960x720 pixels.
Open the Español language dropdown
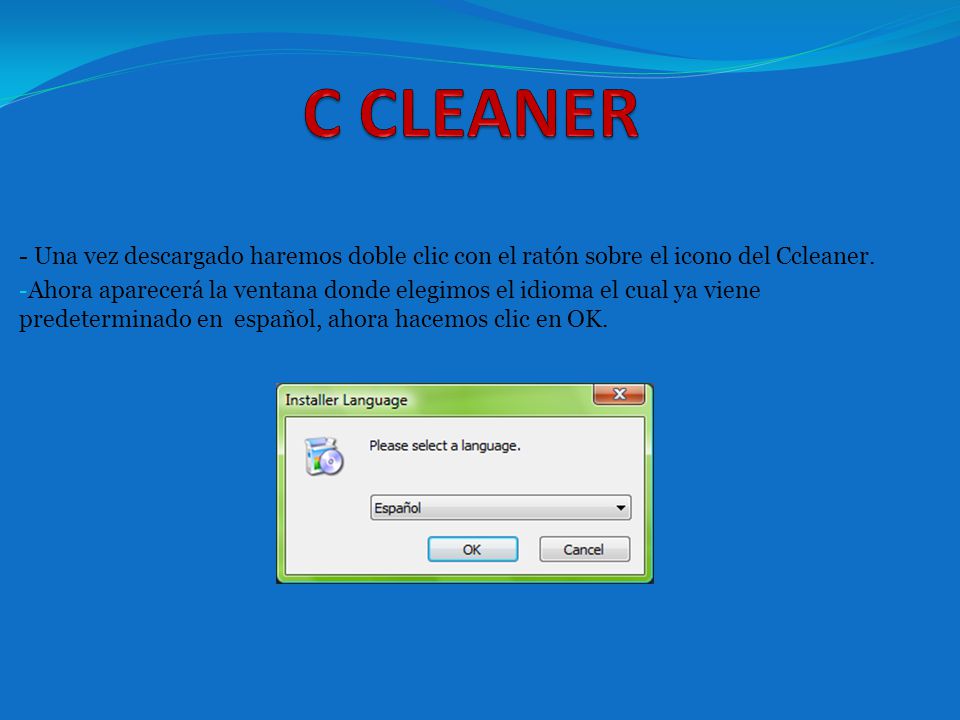(500, 508)
